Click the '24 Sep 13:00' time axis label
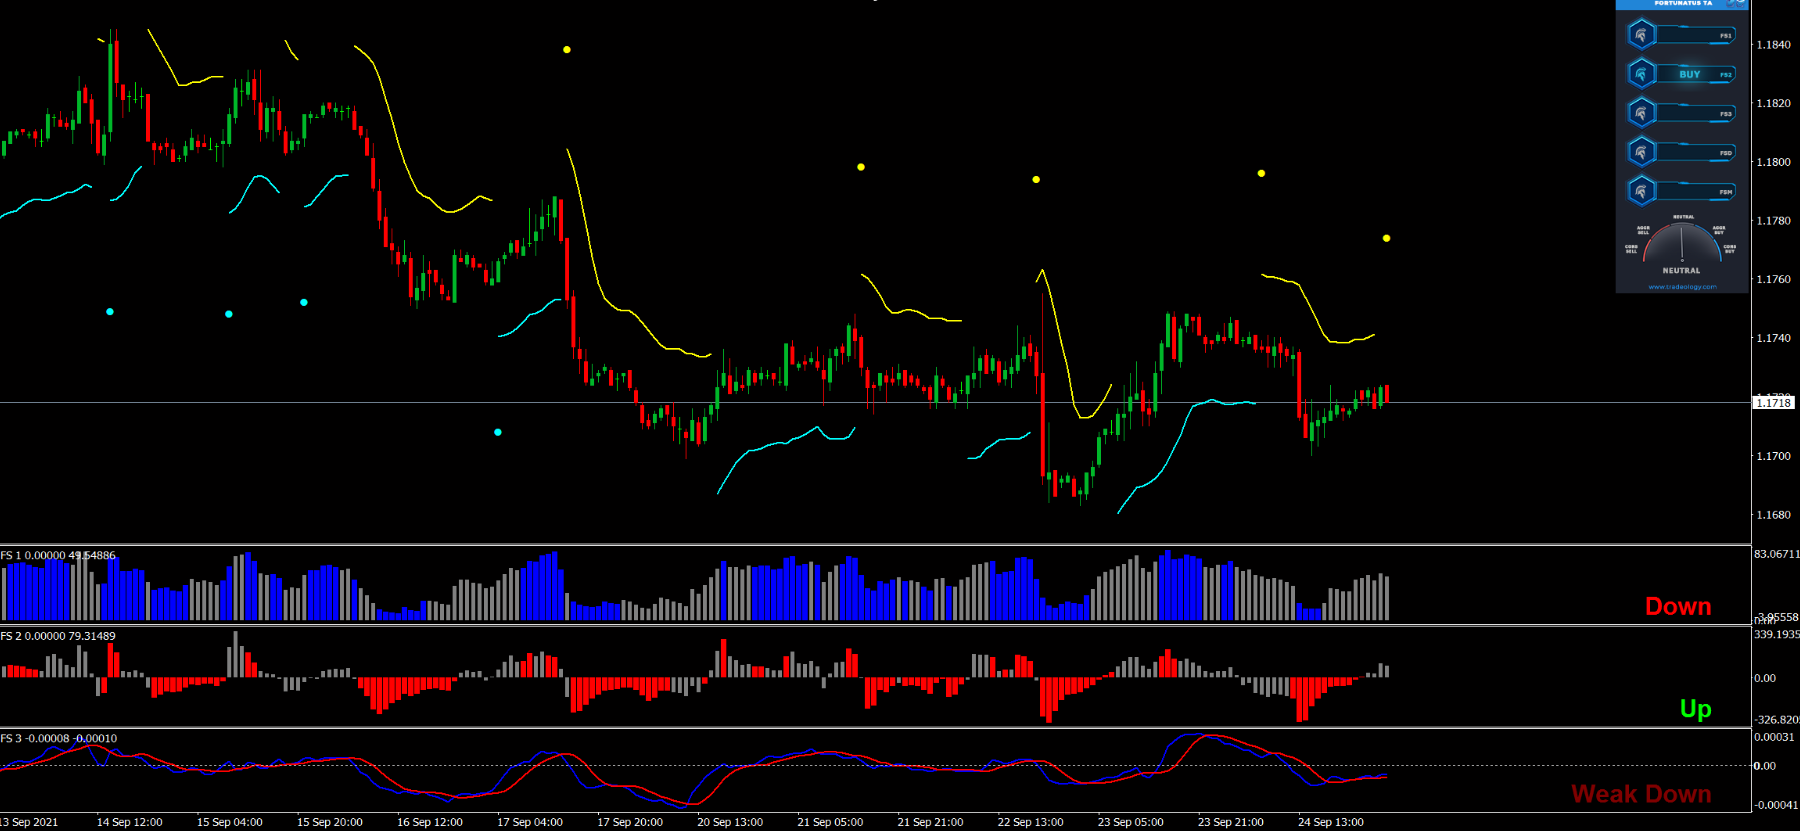The height and width of the screenshot is (831, 1800). coord(1330,822)
